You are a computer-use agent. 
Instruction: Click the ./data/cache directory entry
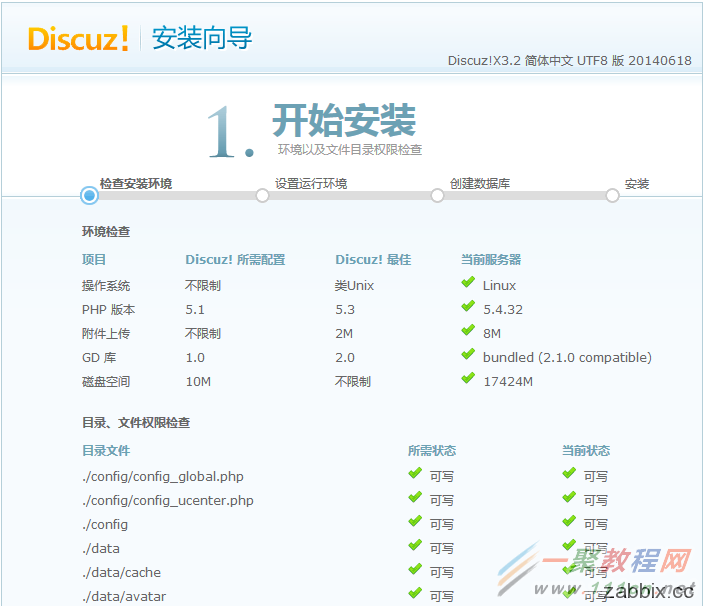[122, 573]
